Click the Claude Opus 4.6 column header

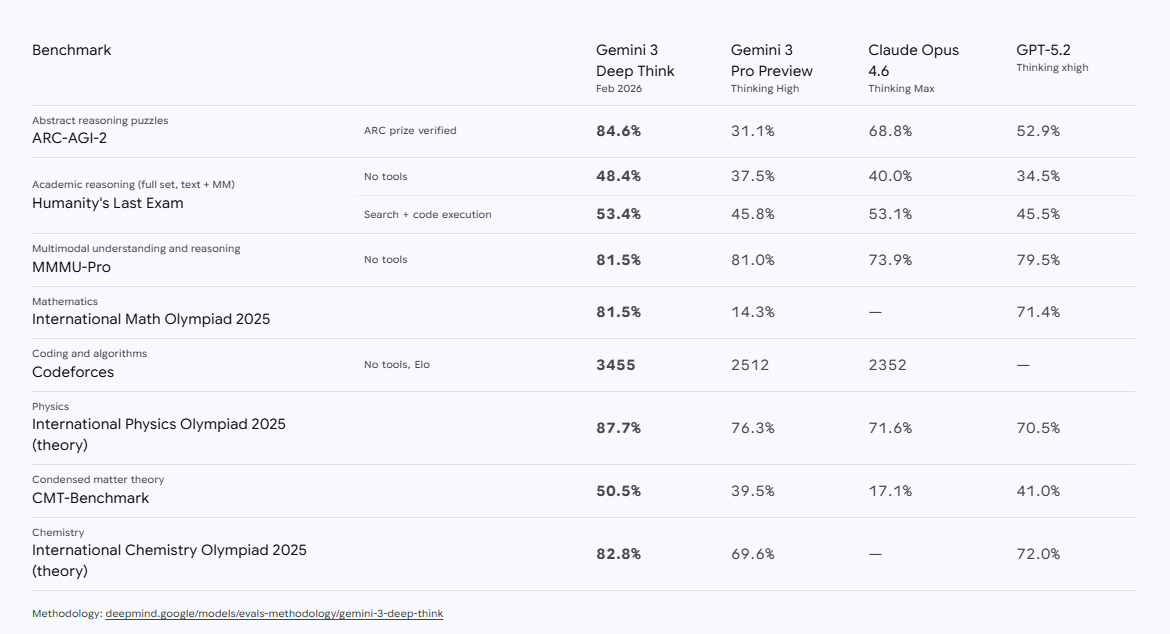[x=913, y=61]
